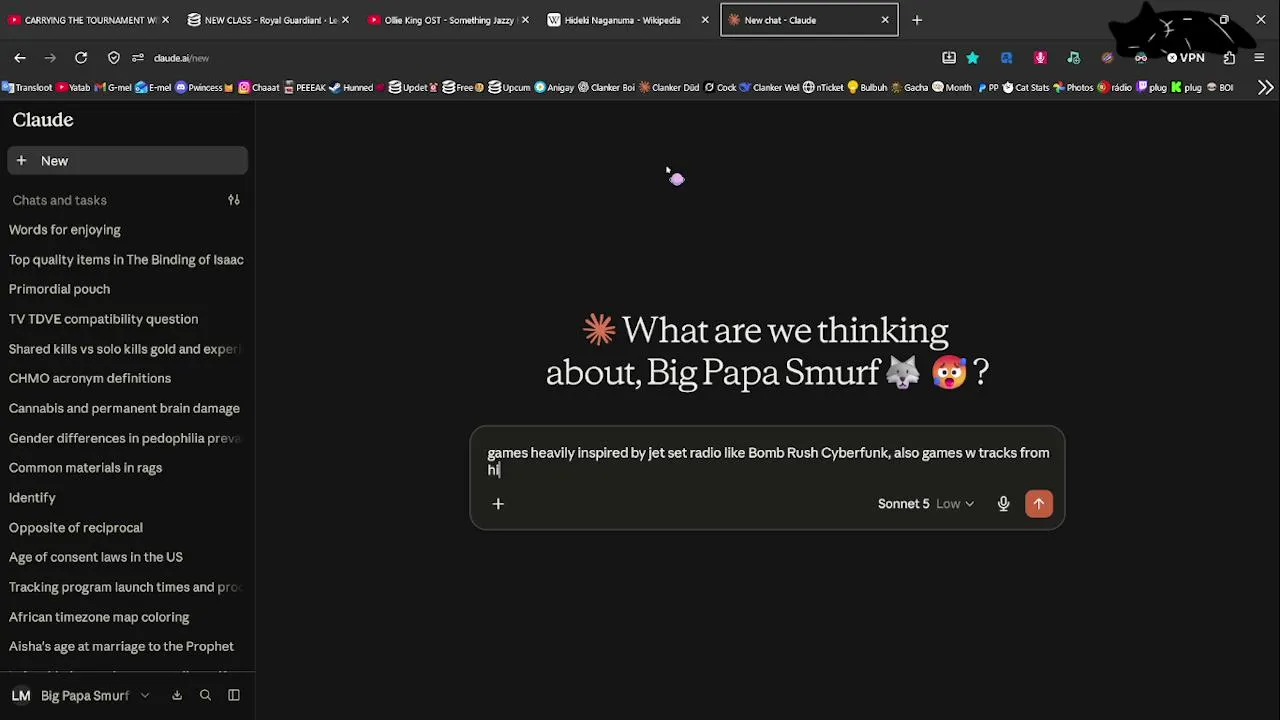Open site settings icon beside the URL
1280x720 pixels.
[x=138, y=58]
